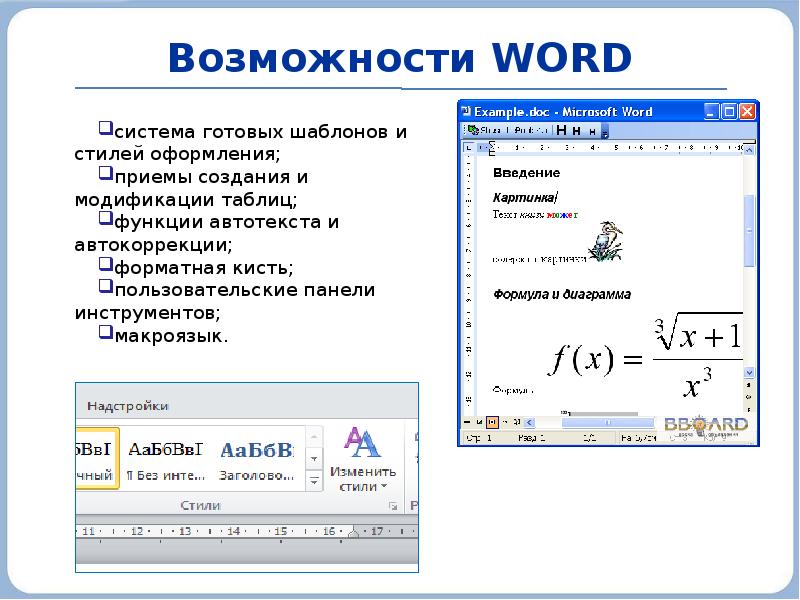Click the vertical scrollbar thumb in Word
This screenshot has width=800, height=600.
(x=749, y=231)
